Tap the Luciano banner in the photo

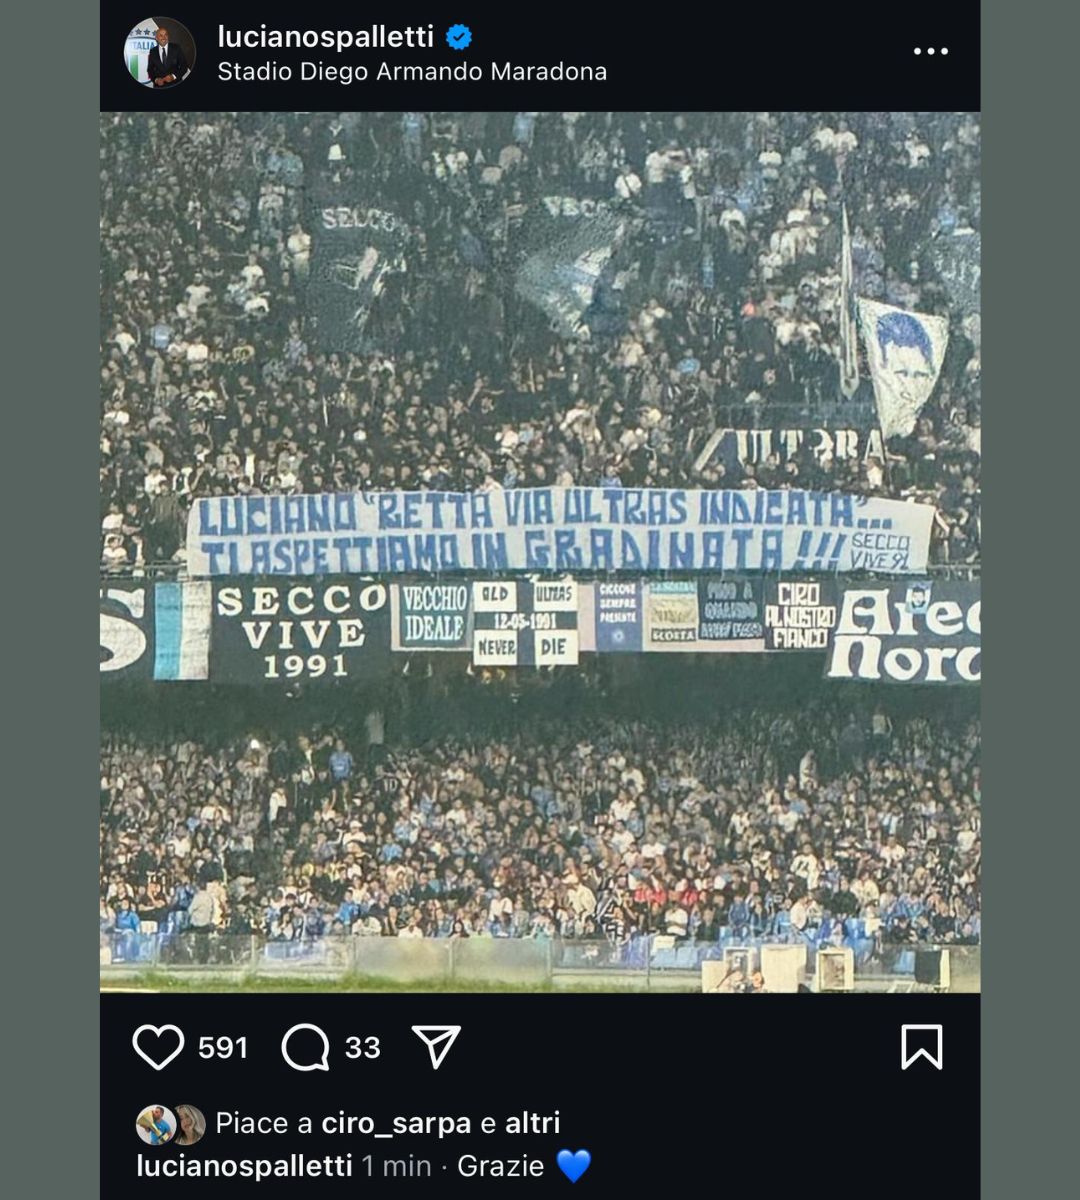point(560,531)
